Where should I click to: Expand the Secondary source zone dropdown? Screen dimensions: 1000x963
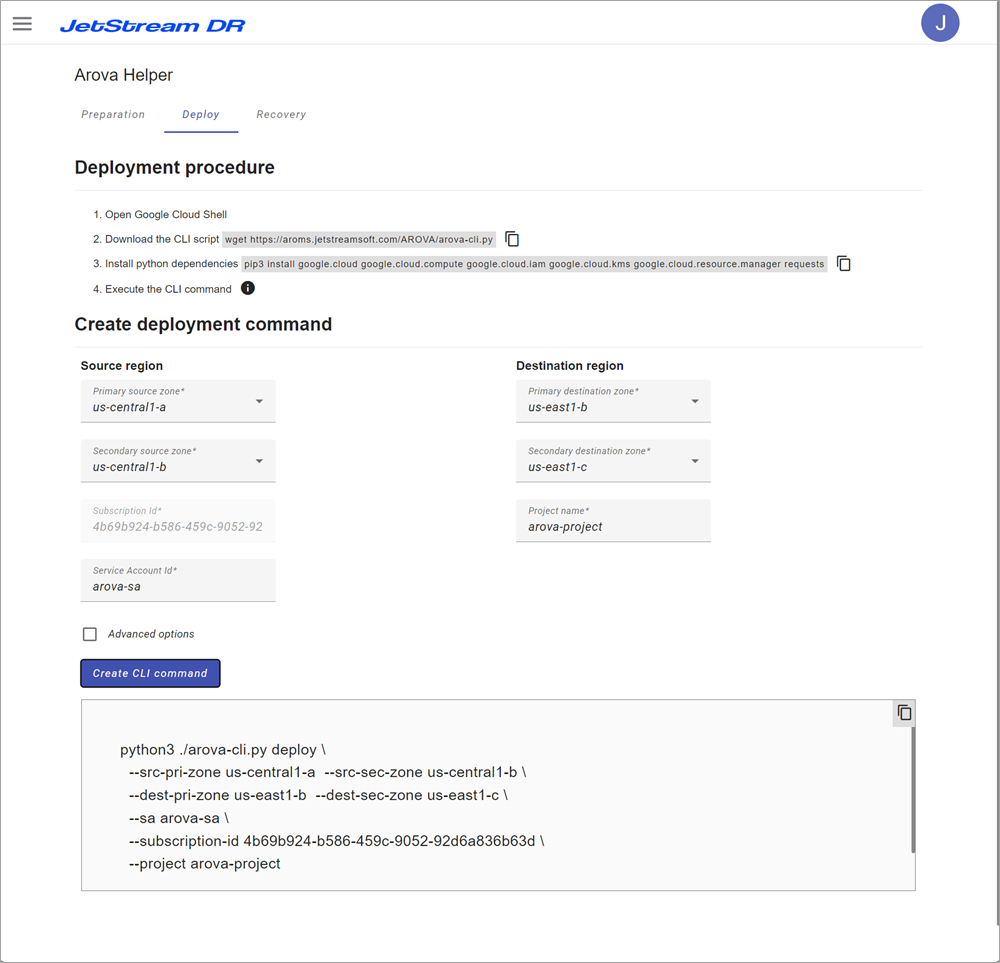259,461
